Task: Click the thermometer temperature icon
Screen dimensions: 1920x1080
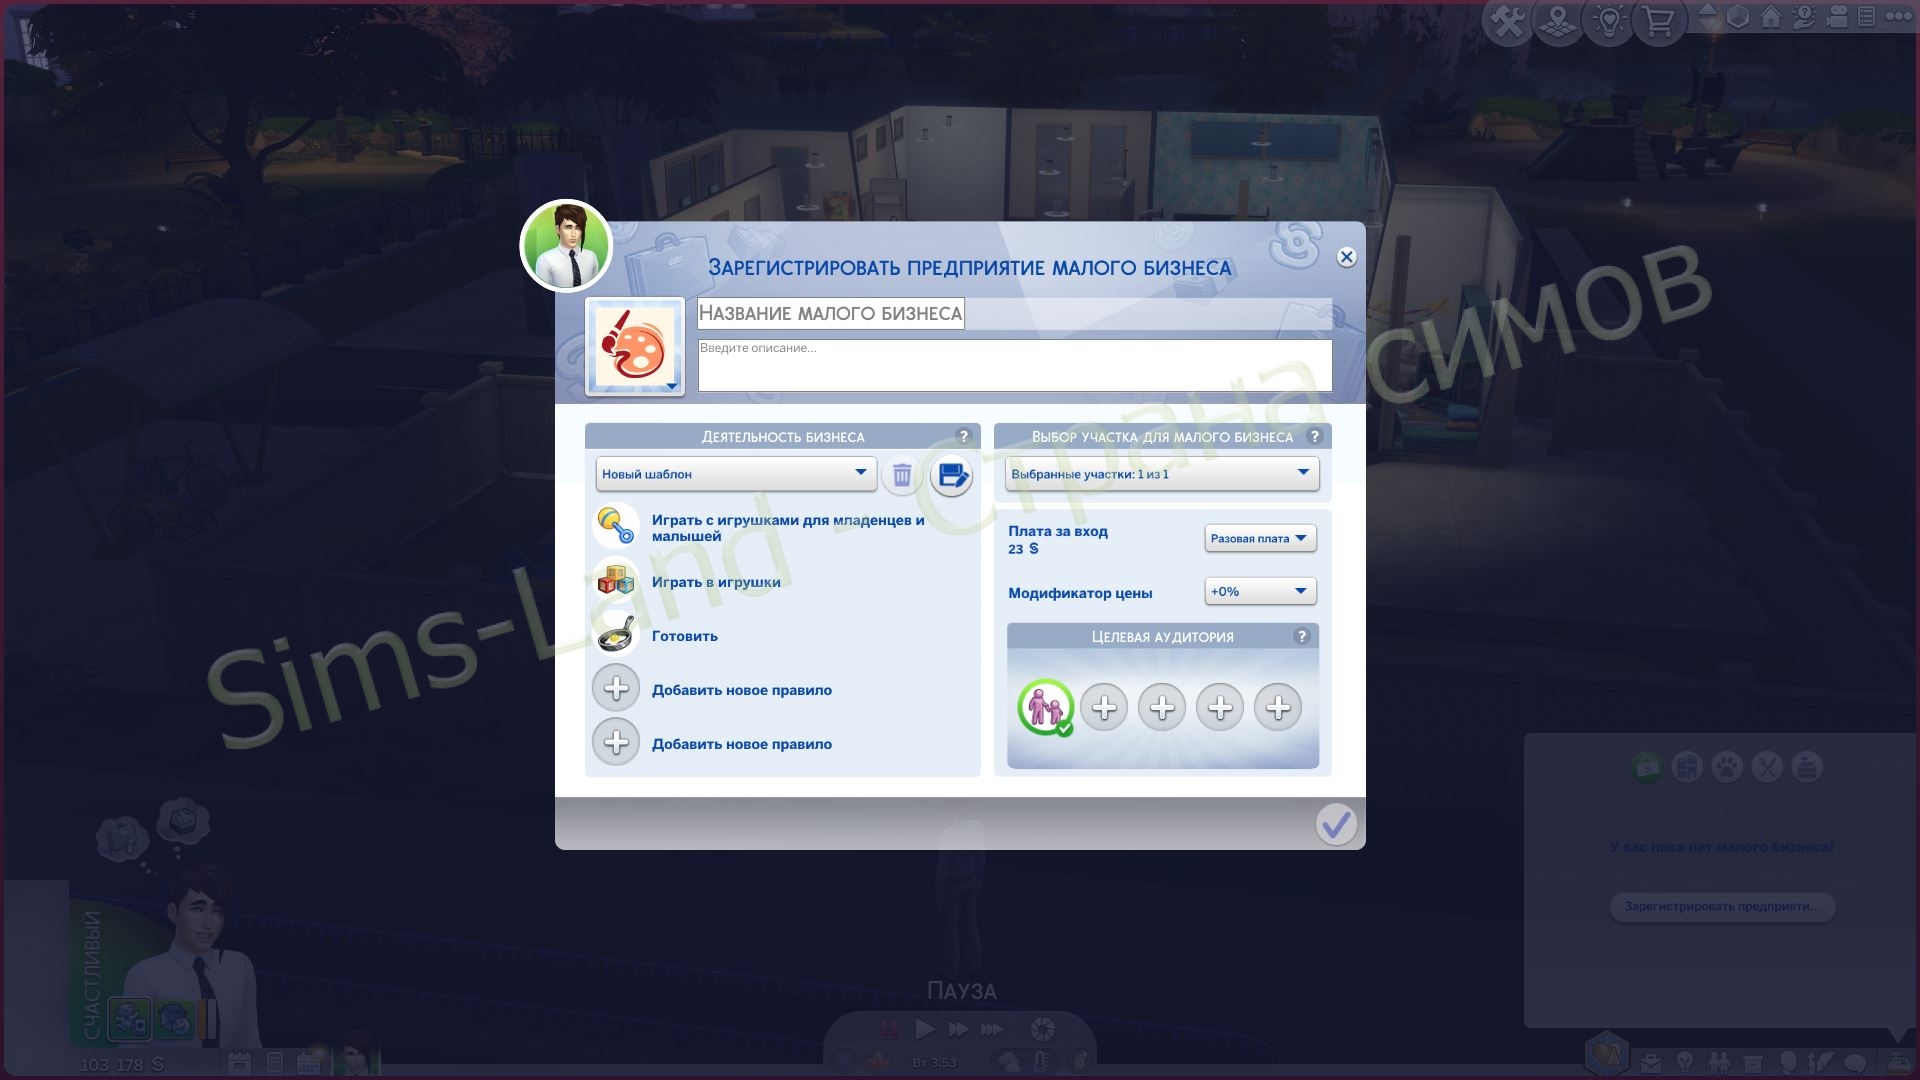Action: pyautogui.click(x=1042, y=1061)
